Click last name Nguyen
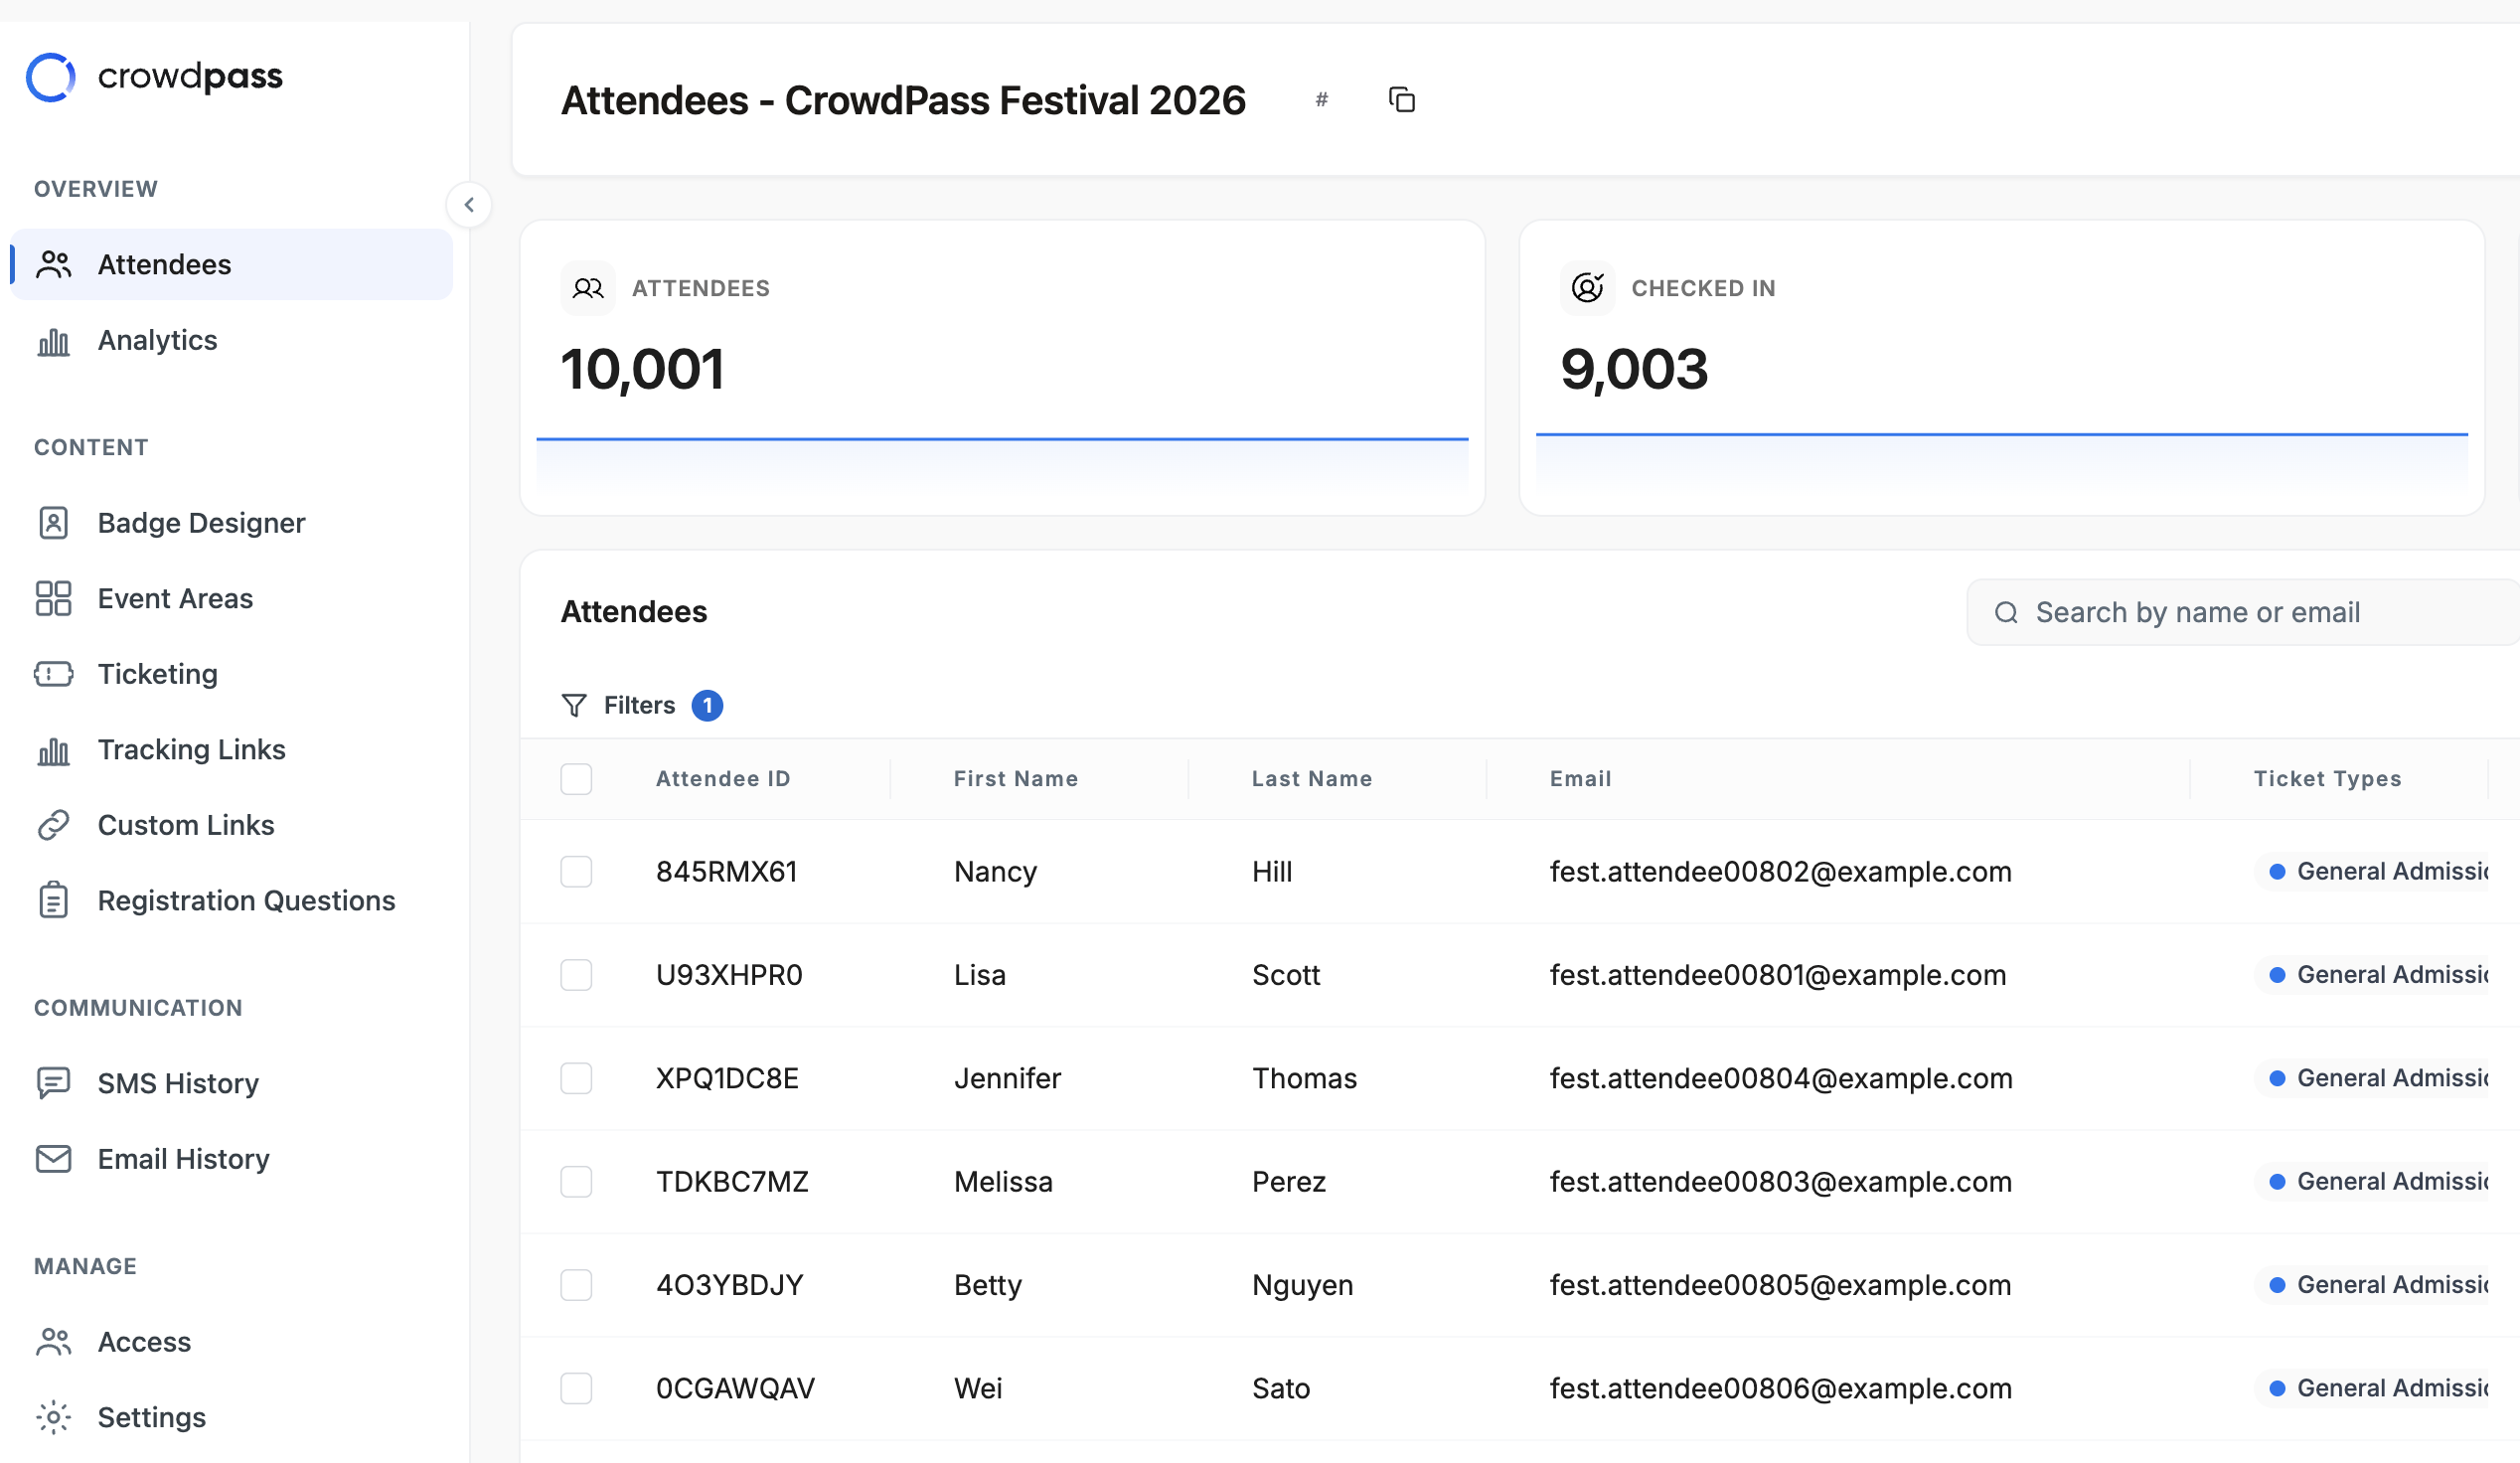The width and height of the screenshot is (2520, 1463). tap(1302, 1285)
